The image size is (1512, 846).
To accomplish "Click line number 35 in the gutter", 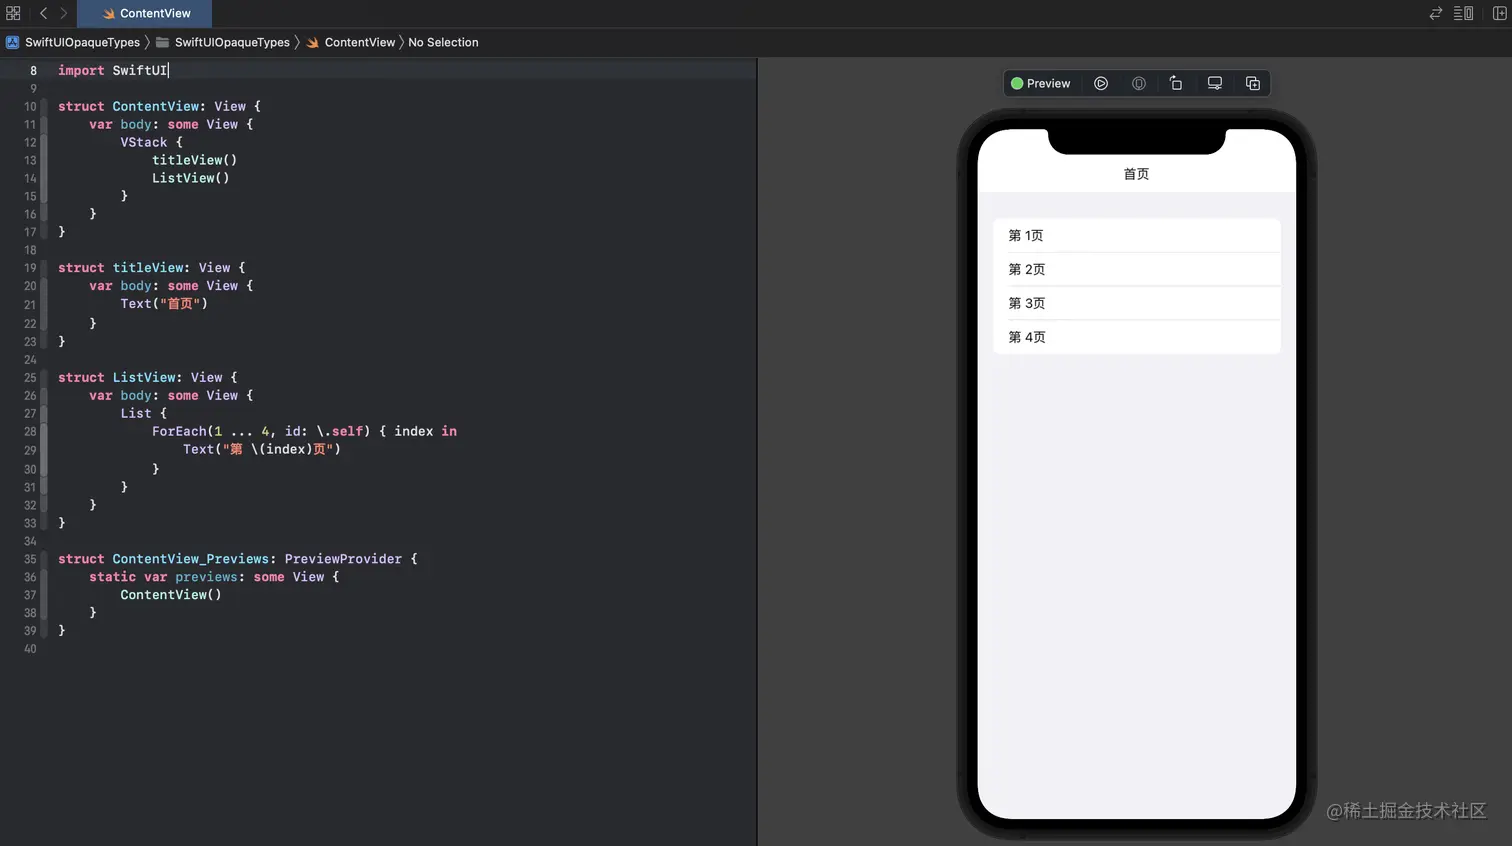I will coord(30,560).
